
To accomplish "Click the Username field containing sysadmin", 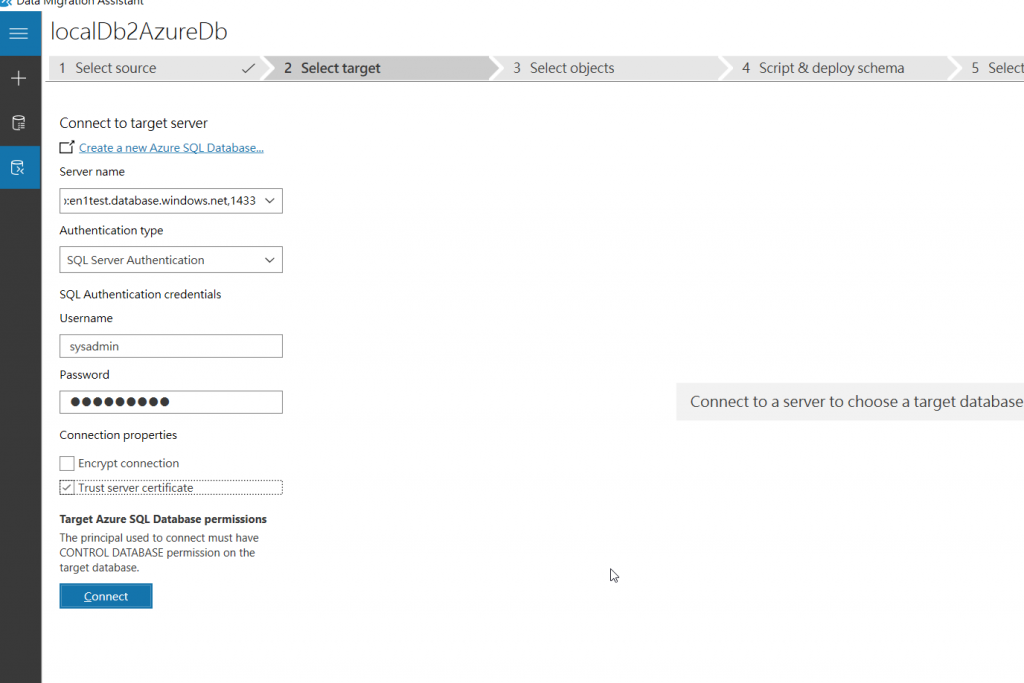I will pyautogui.click(x=171, y=346).
